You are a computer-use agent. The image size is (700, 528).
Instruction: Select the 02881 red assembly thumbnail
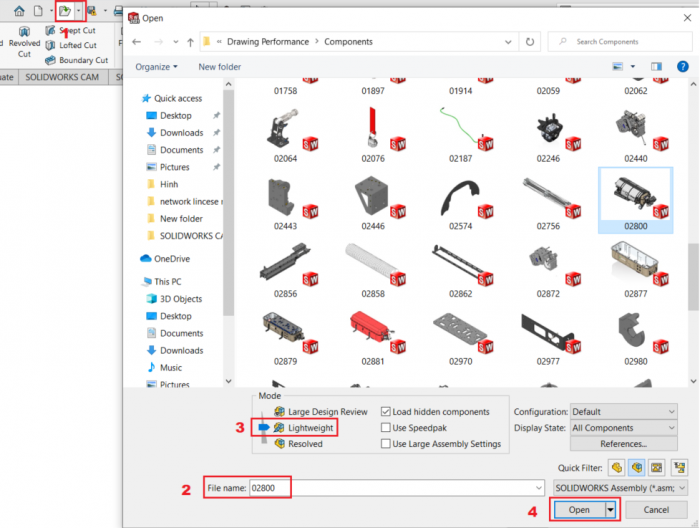(373, 338)
